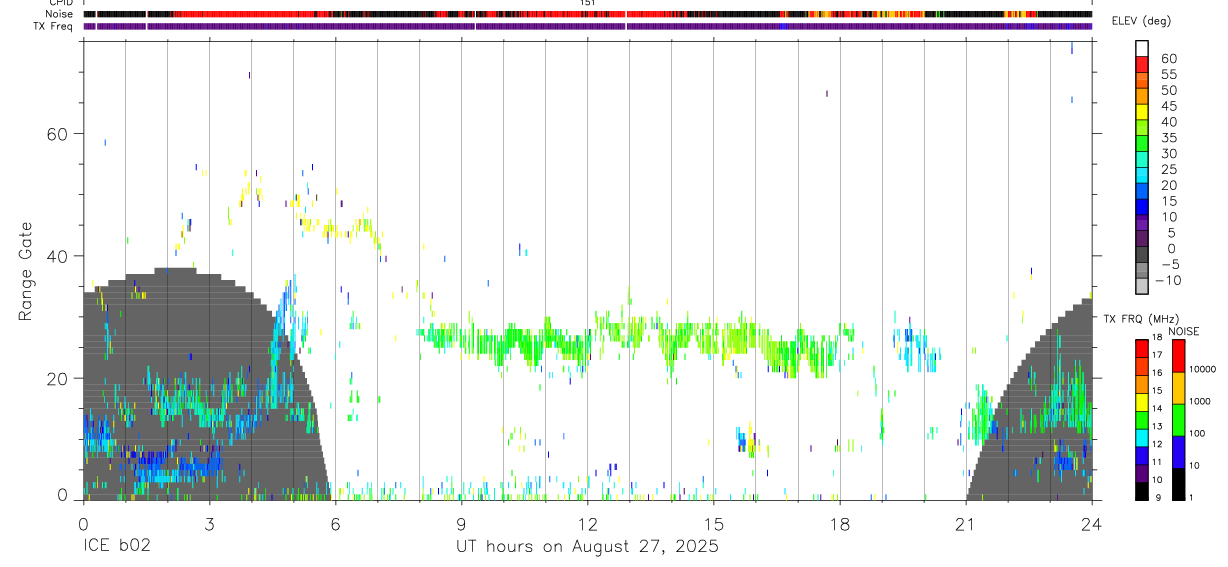Click NOISE legend value '100'
Image resolution: width=1228 pixels, height=567 pixels.
pos(1198,433)
